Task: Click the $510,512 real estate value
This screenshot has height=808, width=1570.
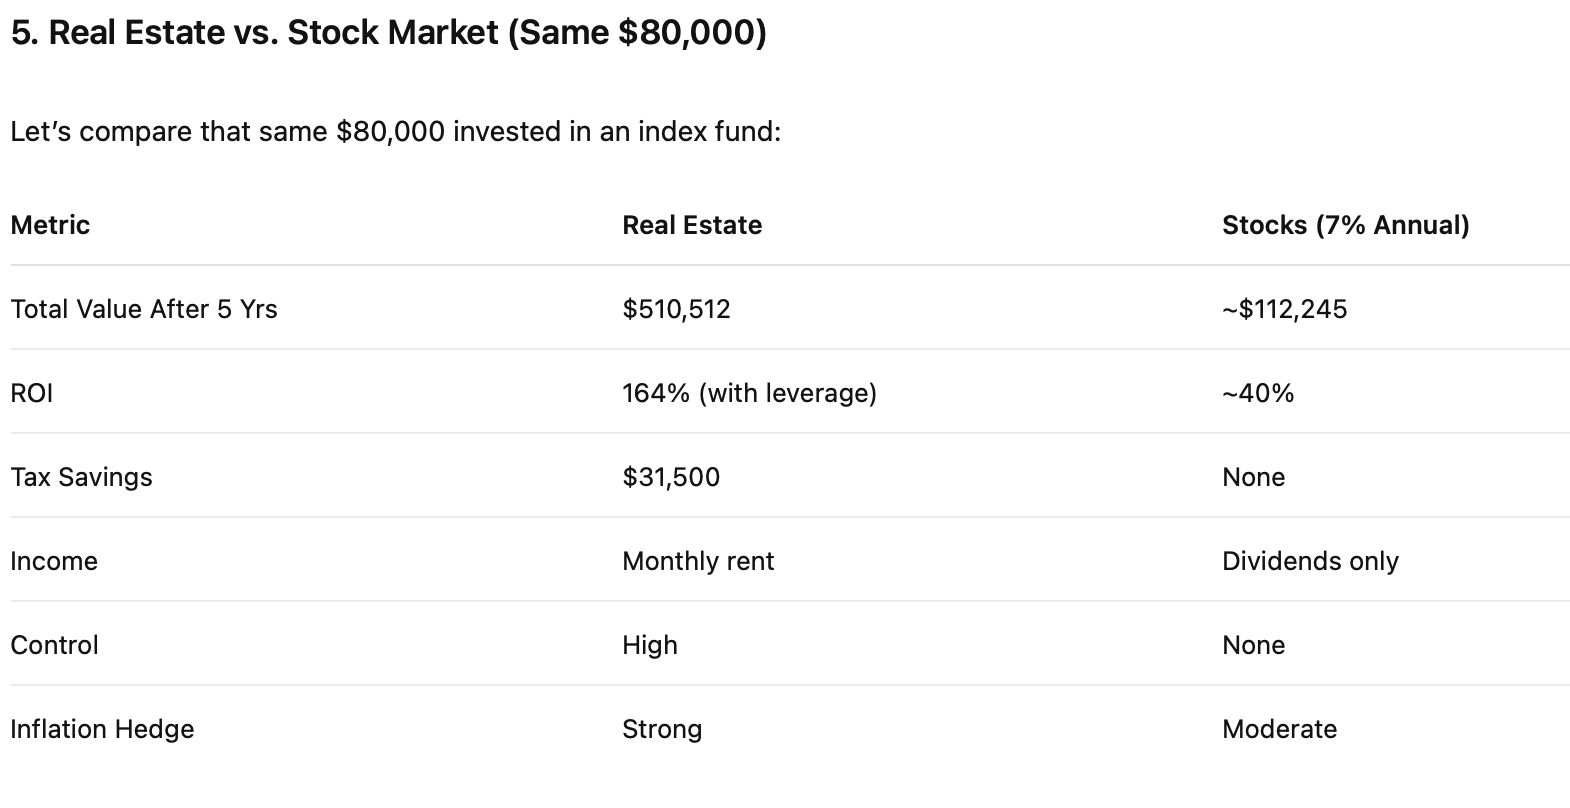Action: pyautogui.click(x=676, y=309)
